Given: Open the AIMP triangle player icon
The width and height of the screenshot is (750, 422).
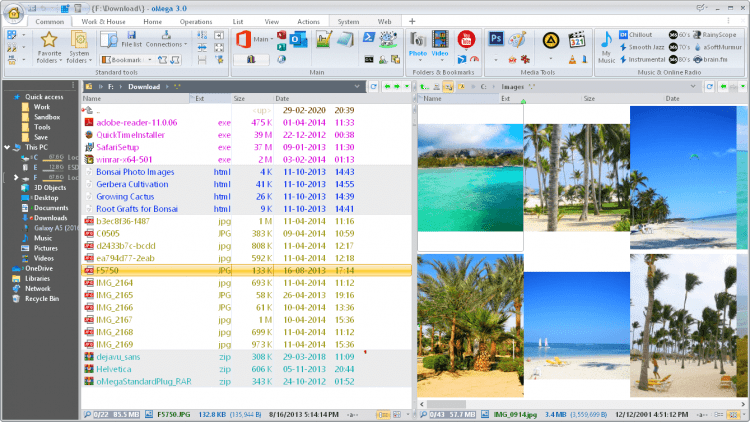Looking at the screenshot, I should click(551, 39).
